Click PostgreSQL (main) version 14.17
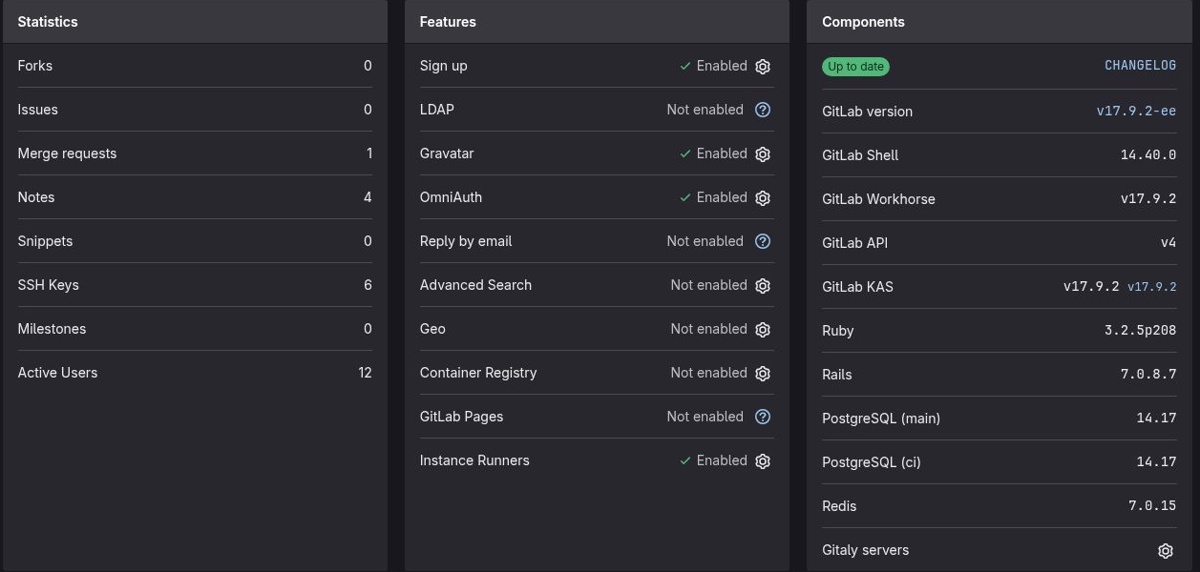This screenshot has width=1200, height=572. click(1156, 419)
